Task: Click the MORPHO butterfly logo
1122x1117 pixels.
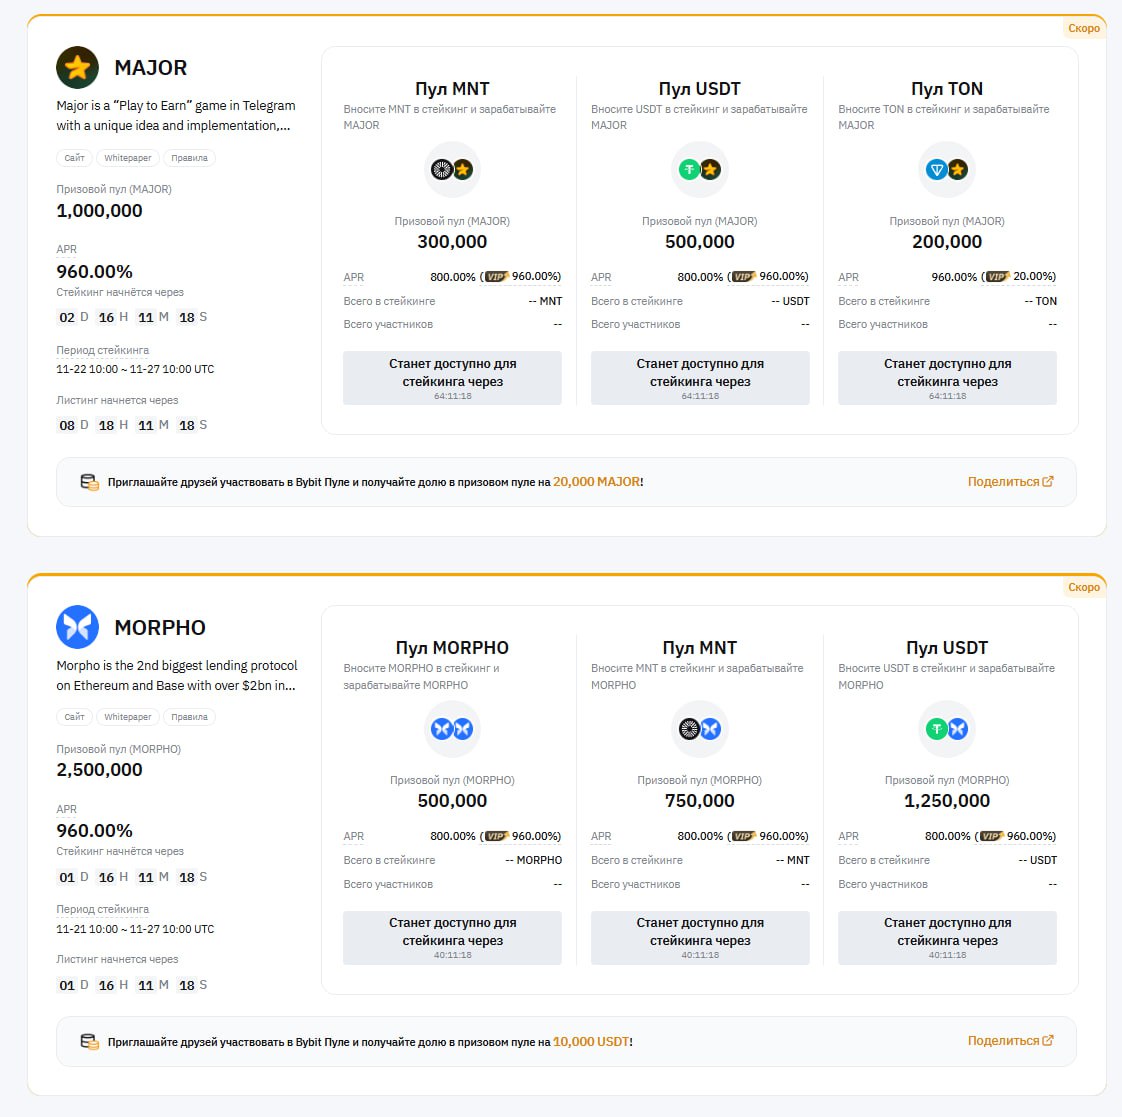Action: (77, 627)
